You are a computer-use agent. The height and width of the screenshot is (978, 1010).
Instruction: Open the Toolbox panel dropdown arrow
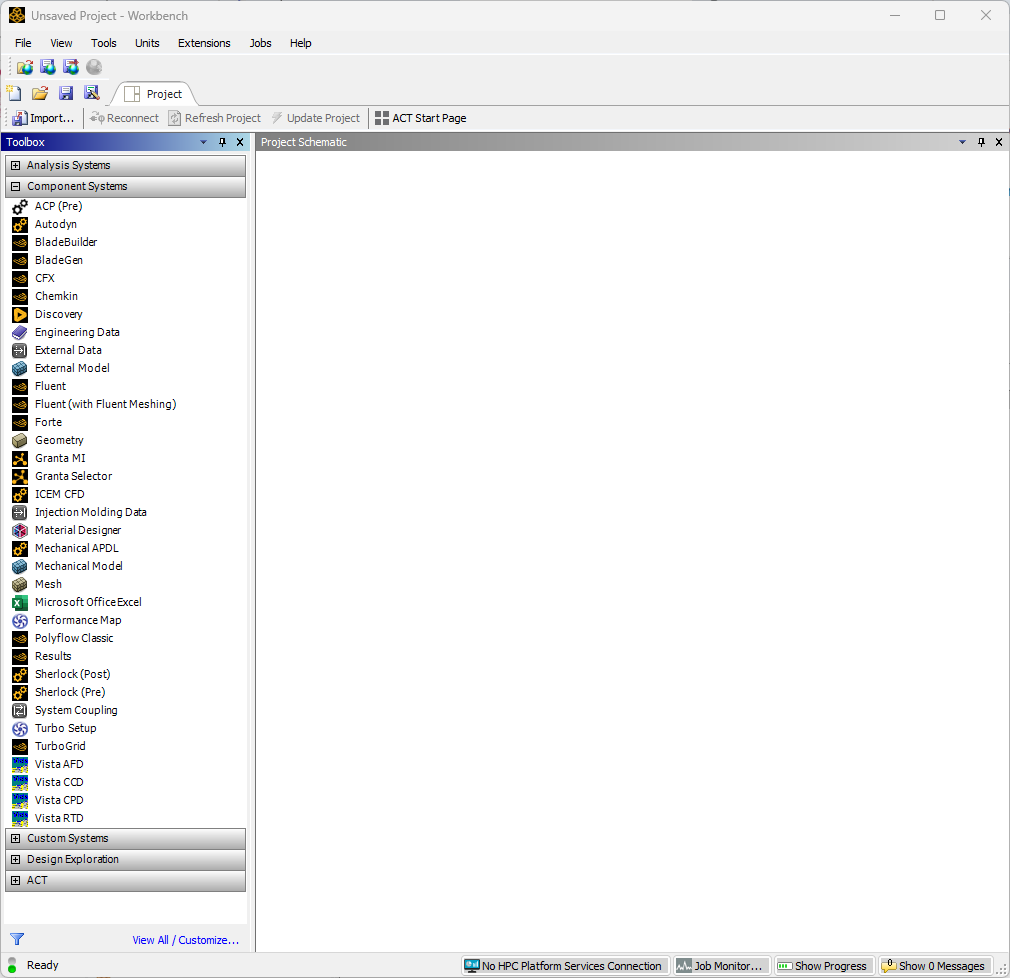click(x=204, y=142)
